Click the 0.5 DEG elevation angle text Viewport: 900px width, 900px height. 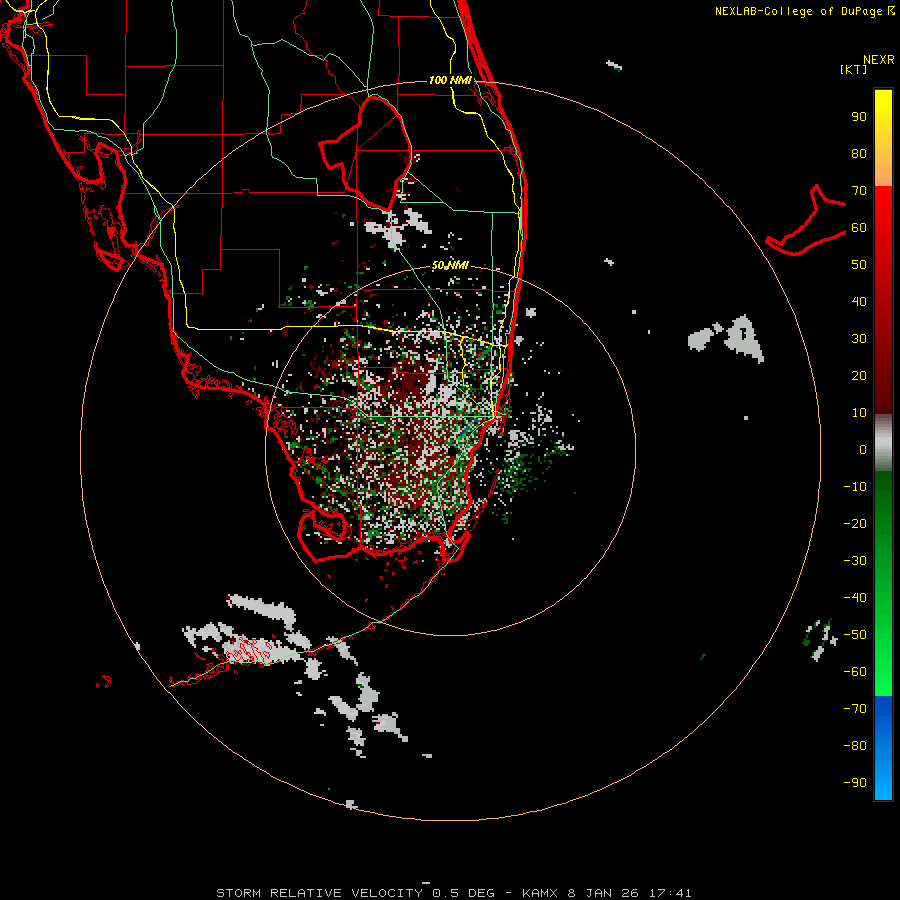tap(463, 893)
